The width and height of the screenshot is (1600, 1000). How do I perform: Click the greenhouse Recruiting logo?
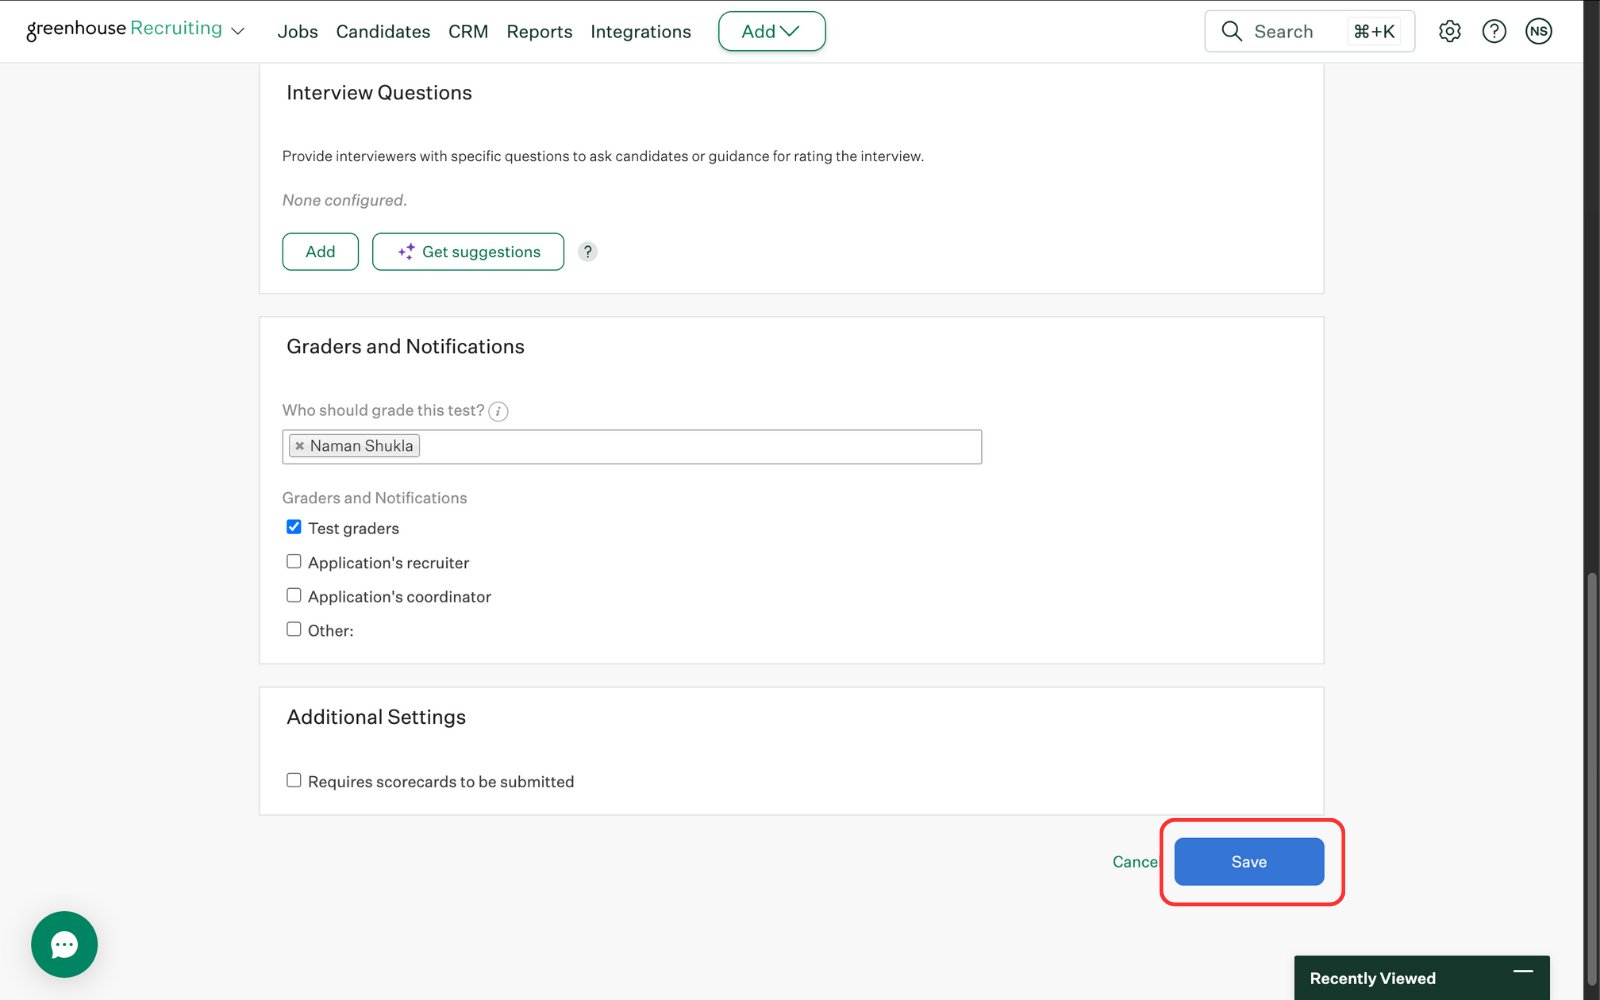coord(124,29)
